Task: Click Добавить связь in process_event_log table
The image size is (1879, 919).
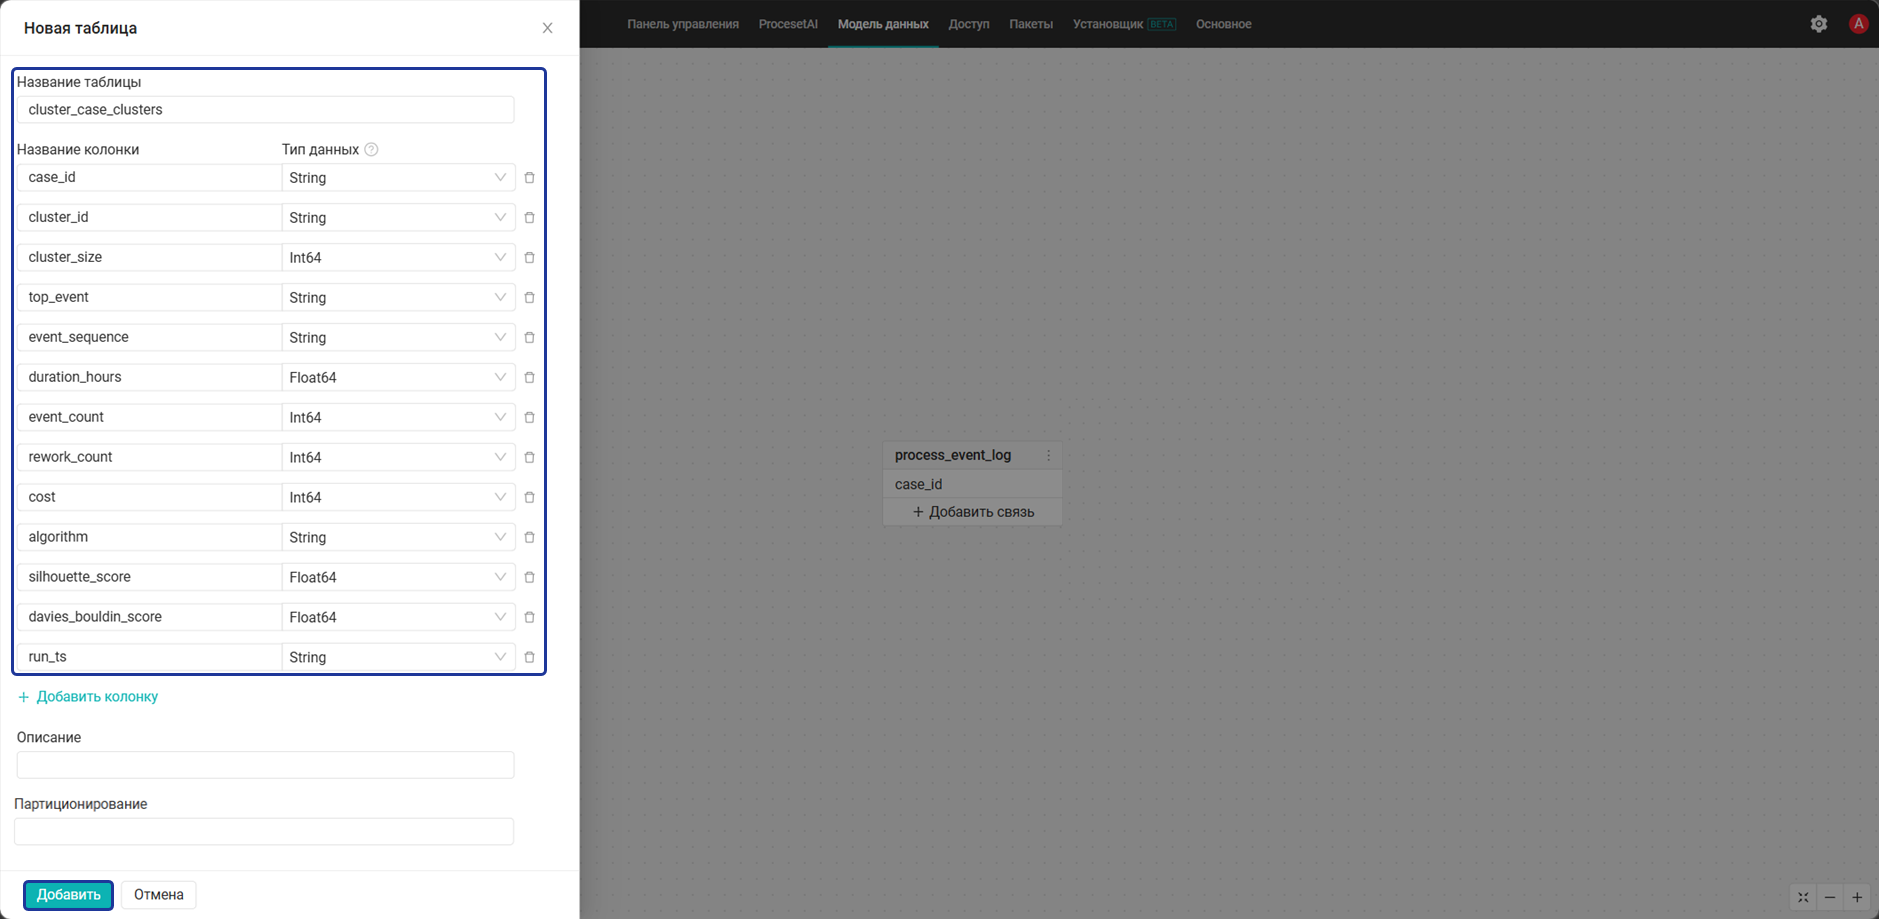Action: point(973,512)
